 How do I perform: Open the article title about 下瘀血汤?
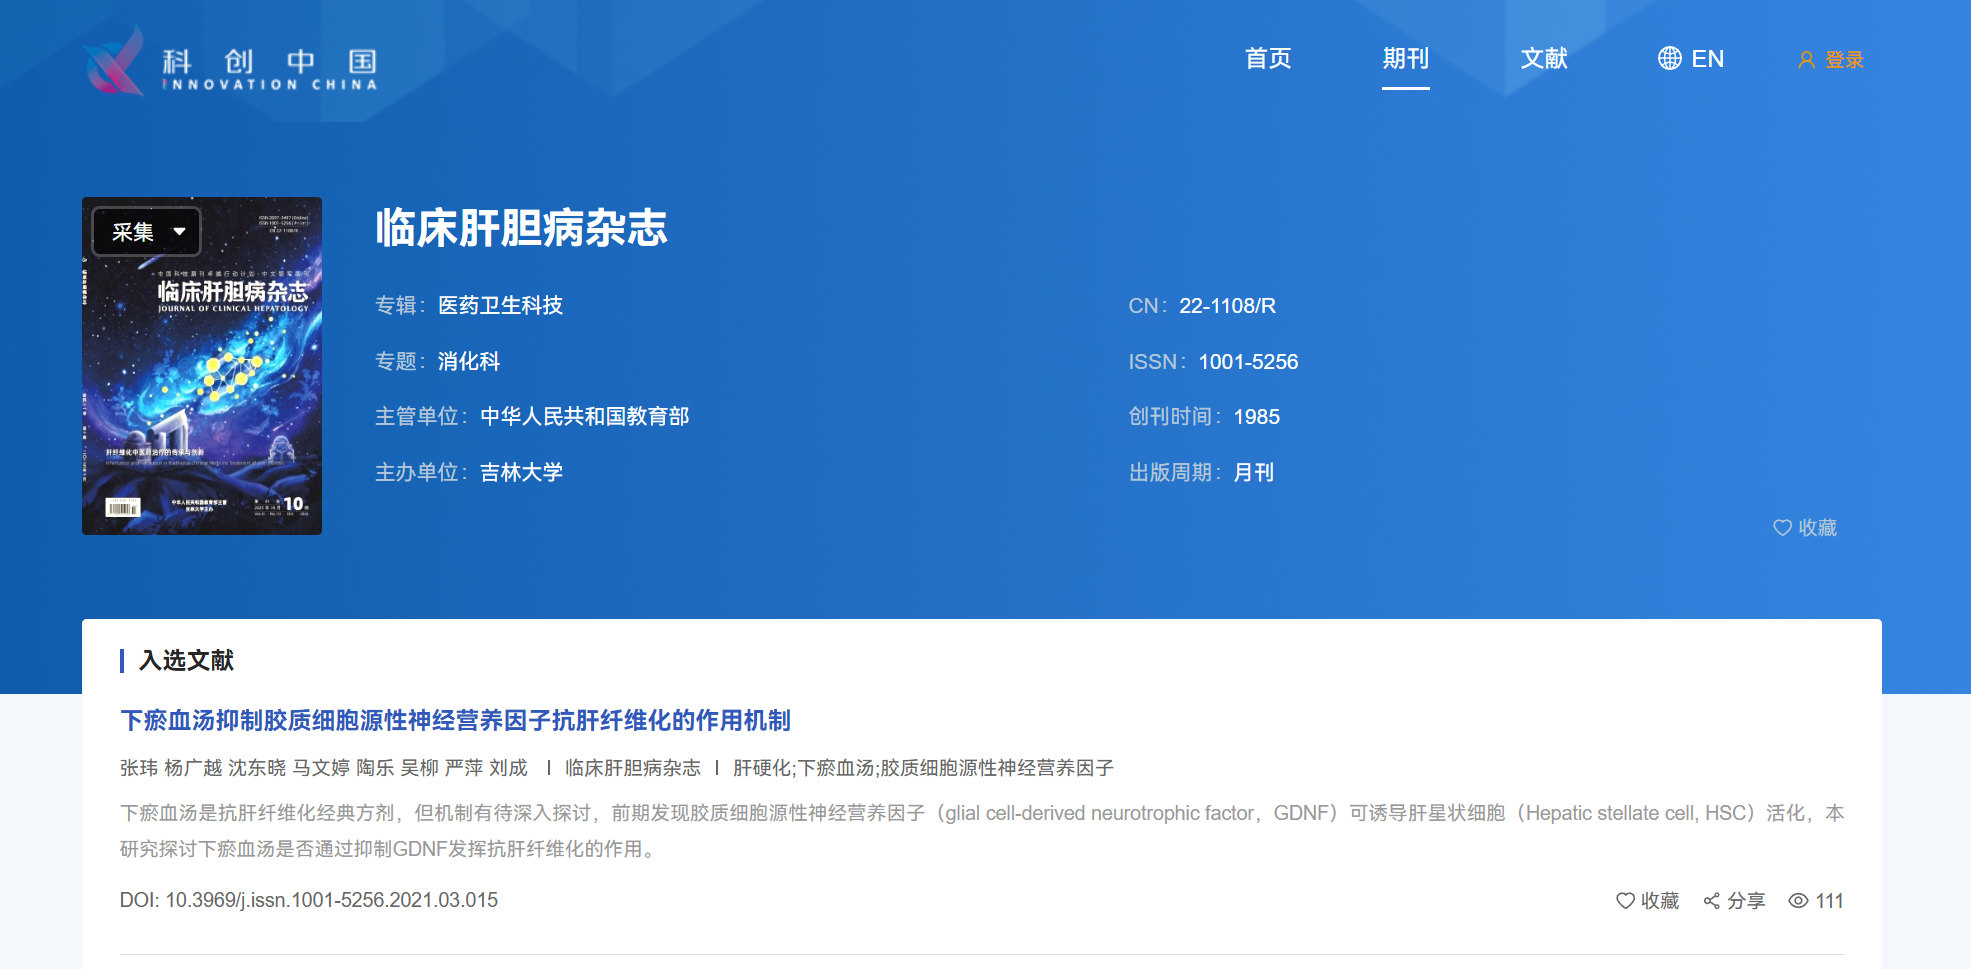[455, 720]
